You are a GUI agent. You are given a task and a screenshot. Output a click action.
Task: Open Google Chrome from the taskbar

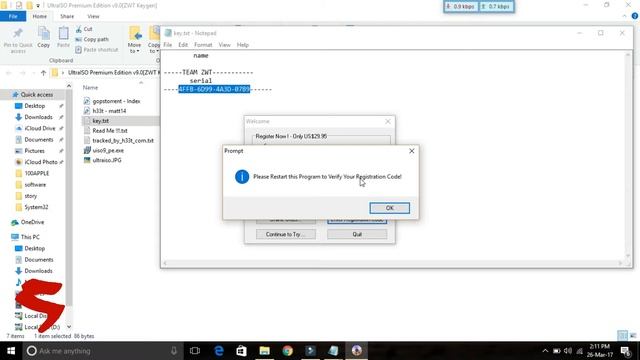point(287,351)
